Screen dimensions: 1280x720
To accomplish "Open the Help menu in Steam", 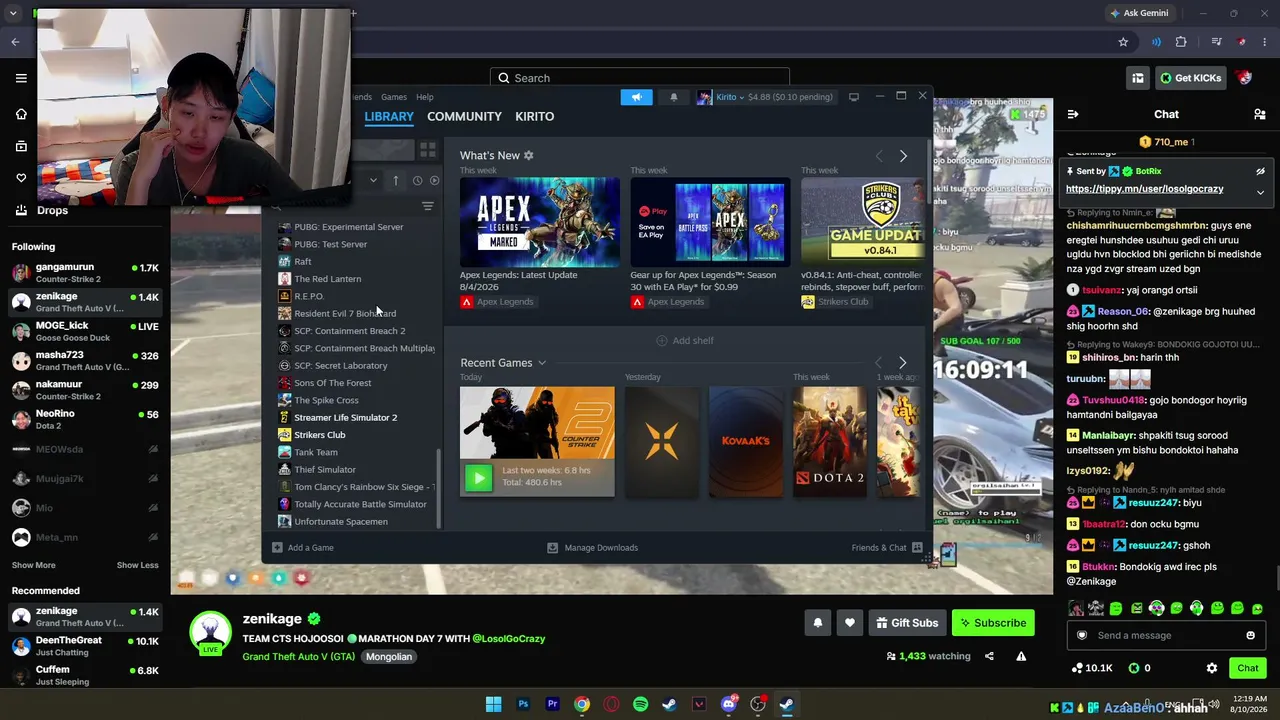I will coord(425,97).
